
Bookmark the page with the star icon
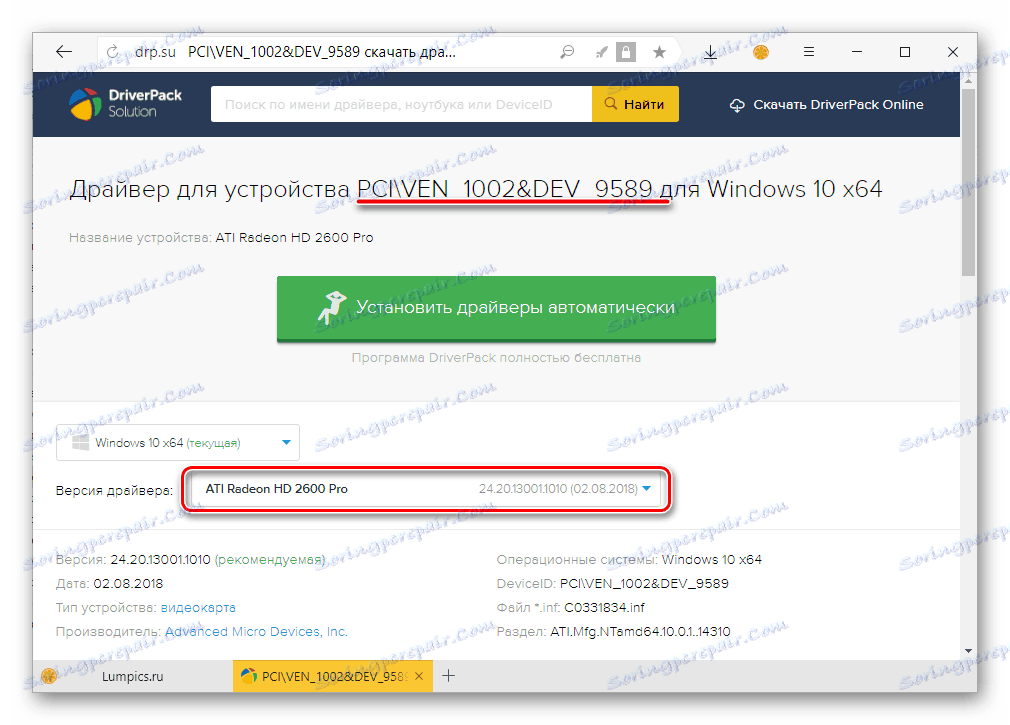pyautogui.click(x=659, y=51)
